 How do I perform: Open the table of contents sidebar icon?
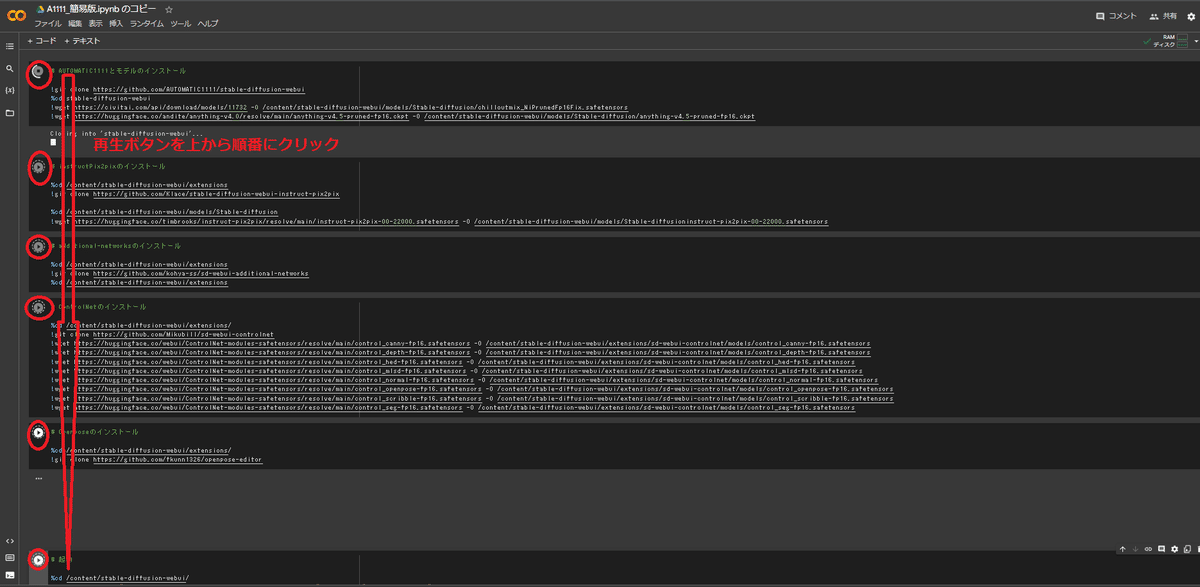pyautogui.click(x=10, y=46)
